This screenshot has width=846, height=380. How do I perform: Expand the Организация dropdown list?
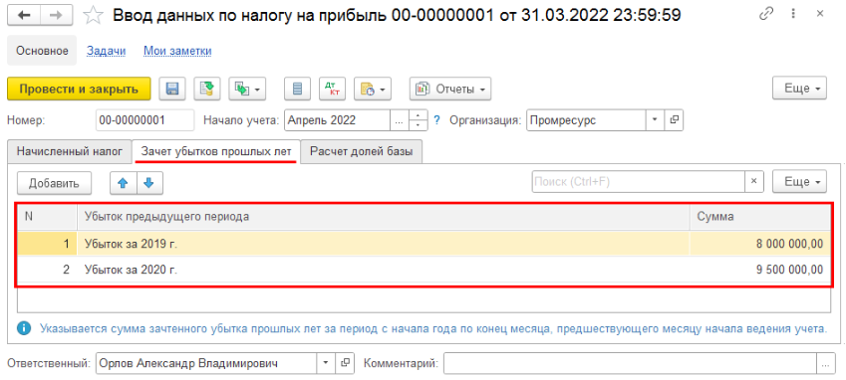(655, 120)
